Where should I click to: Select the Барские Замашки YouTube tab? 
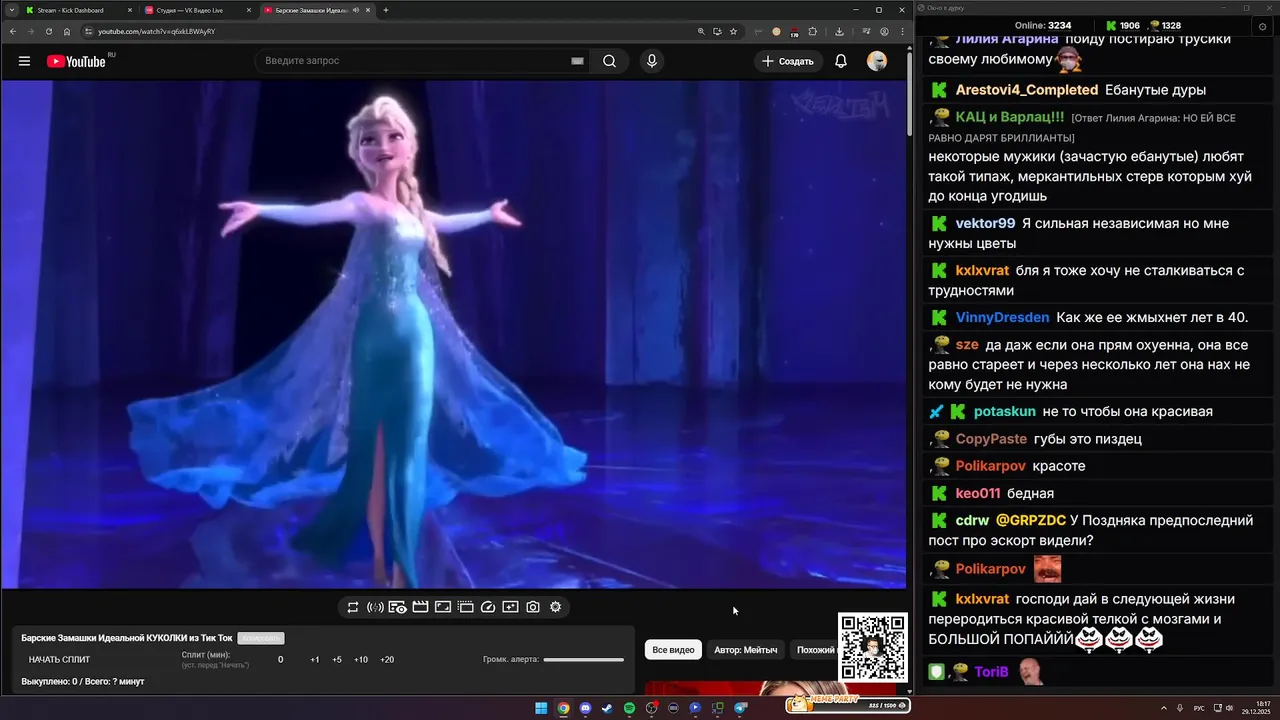pyautogui.click(x=317, y=10)
